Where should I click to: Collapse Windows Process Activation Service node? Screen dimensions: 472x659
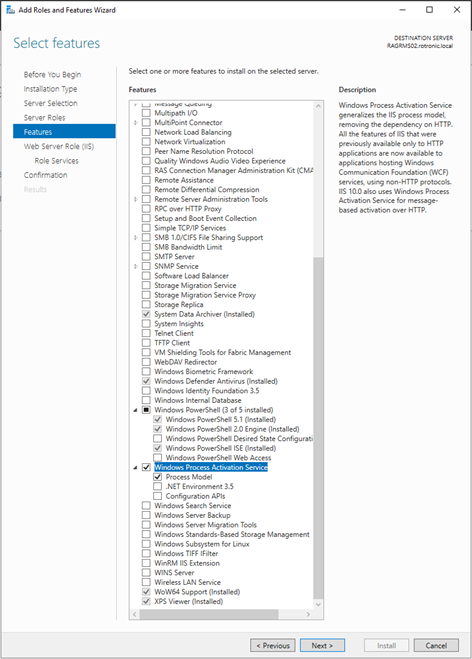tap(135, 468)
